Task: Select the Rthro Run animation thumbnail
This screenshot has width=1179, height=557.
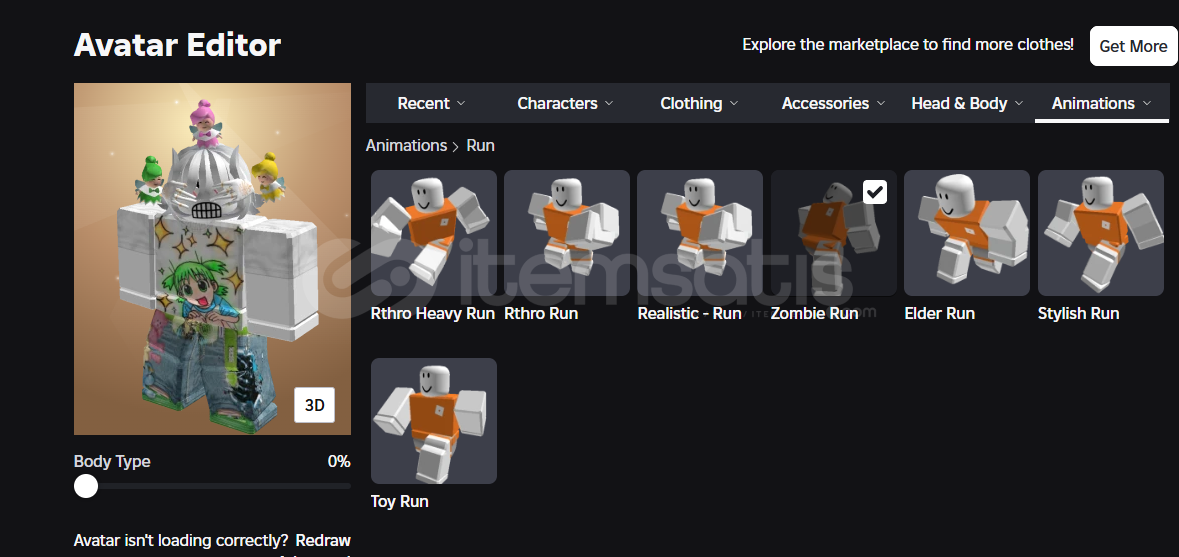Action: click(567, 233)
